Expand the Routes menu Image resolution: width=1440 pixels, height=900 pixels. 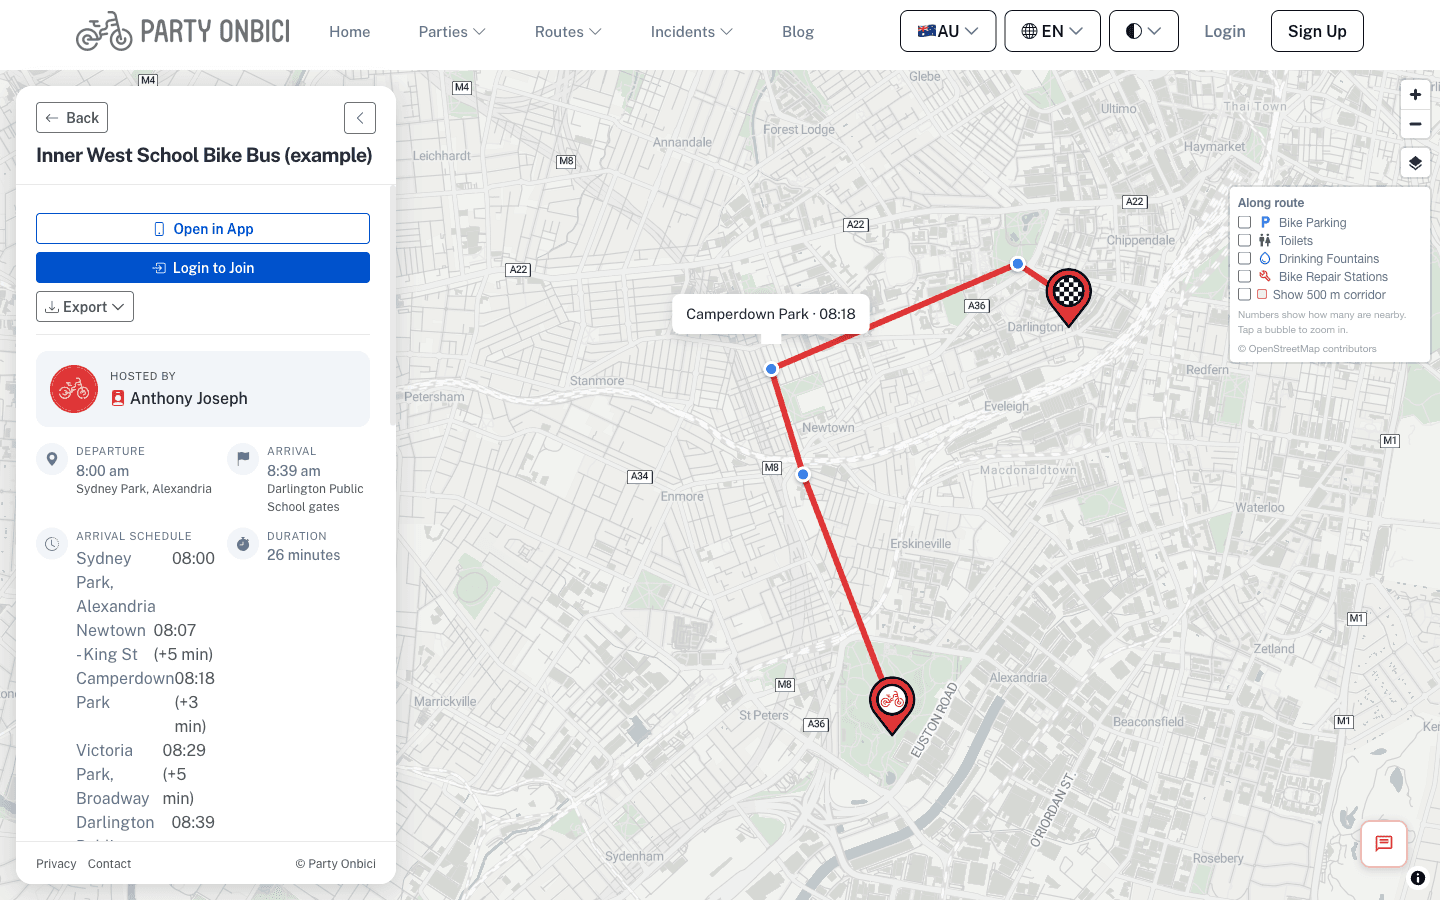tap(568, 32)
